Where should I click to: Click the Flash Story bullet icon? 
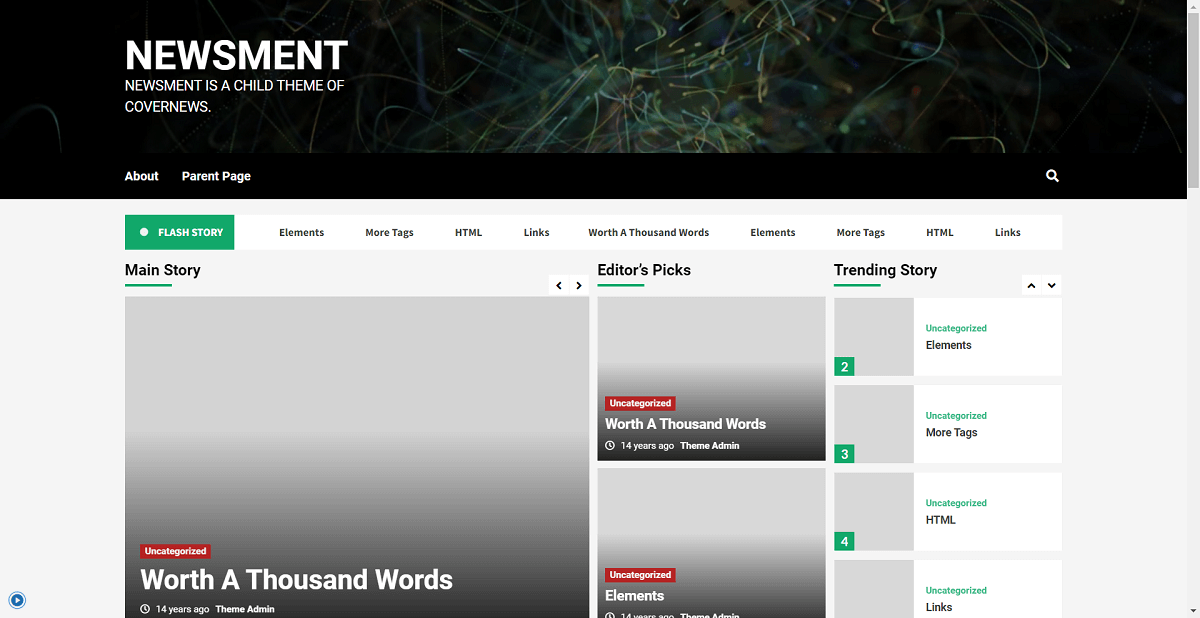pos(143,231)
